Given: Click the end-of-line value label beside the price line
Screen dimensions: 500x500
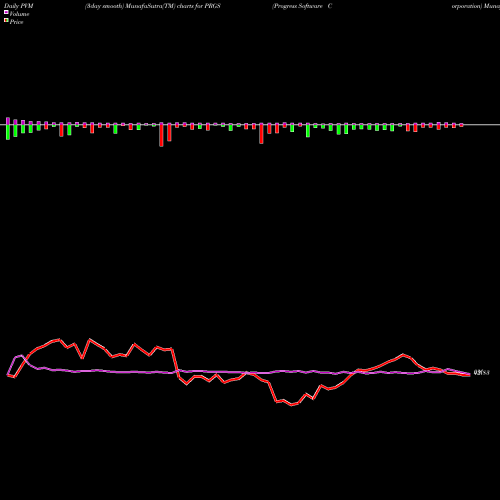Looking at the screenshot, I should [x=481, y=373].
